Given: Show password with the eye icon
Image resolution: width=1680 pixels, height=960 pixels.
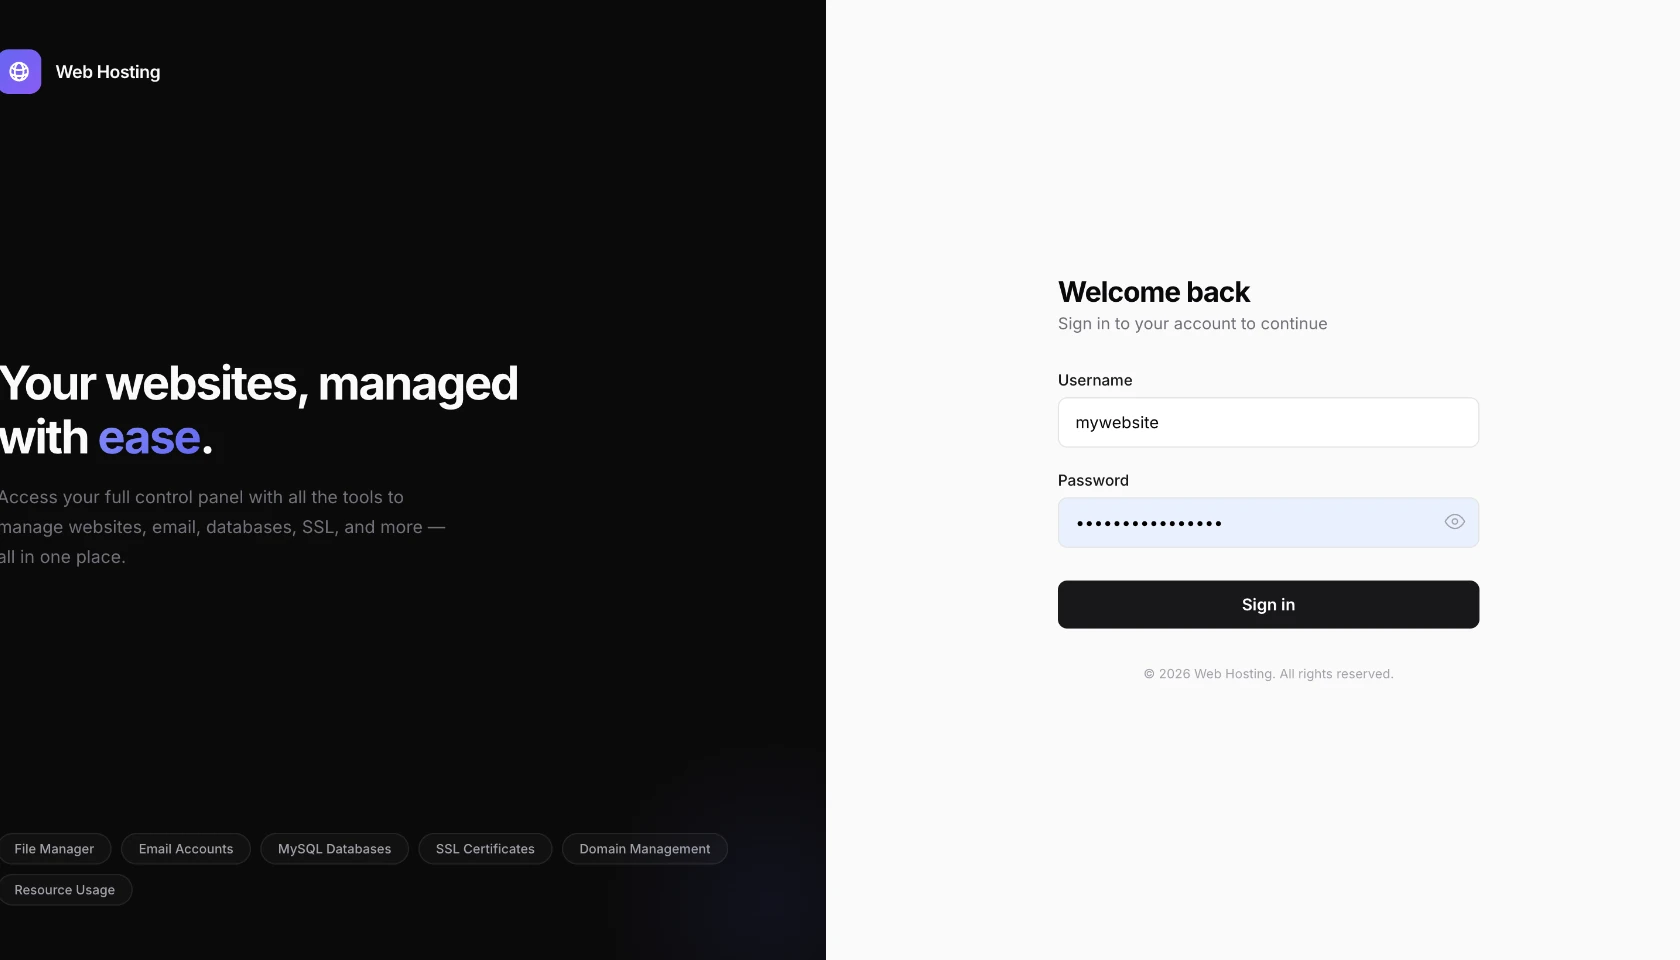Looking at the screenshot, I should click(x=1454, y=522).
